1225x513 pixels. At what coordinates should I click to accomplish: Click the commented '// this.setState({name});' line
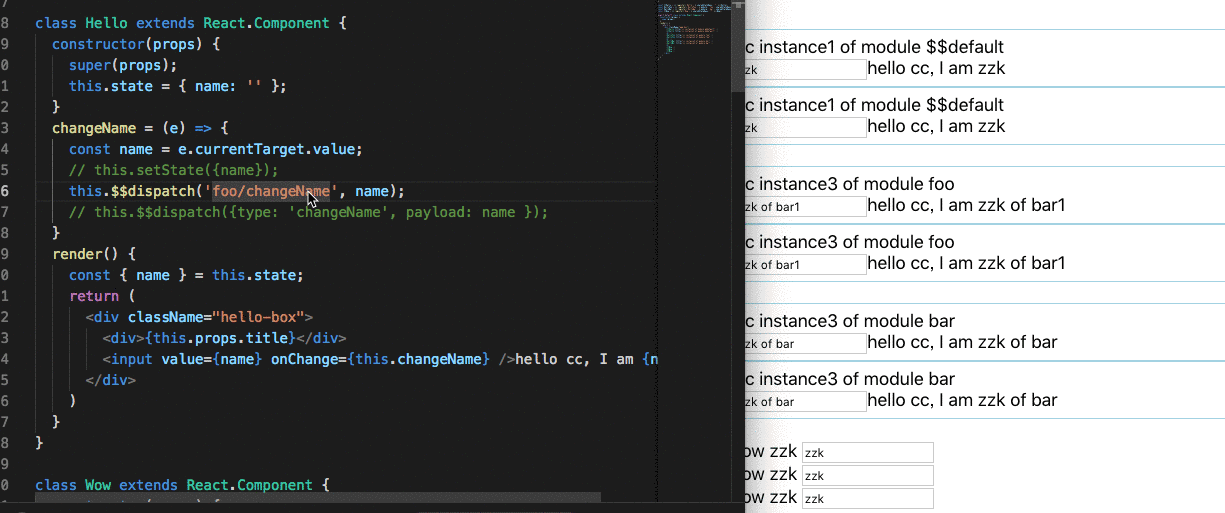[x=174, y=170]
